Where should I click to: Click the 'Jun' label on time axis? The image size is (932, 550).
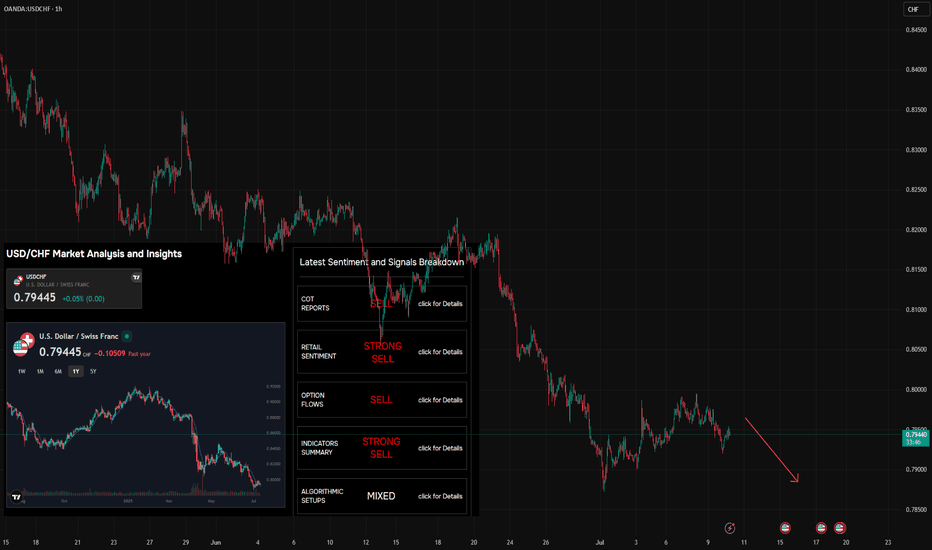coord(216,542)
